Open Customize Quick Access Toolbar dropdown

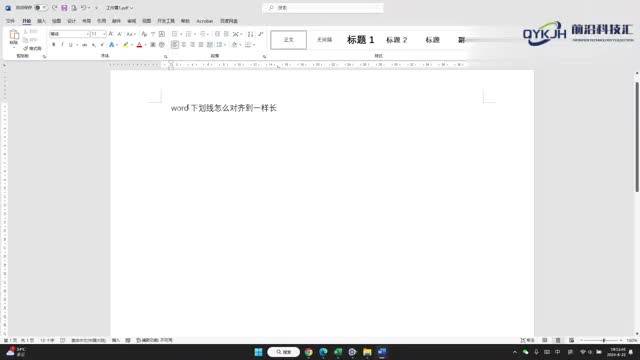pyautogui.click(x=97, y=8)
